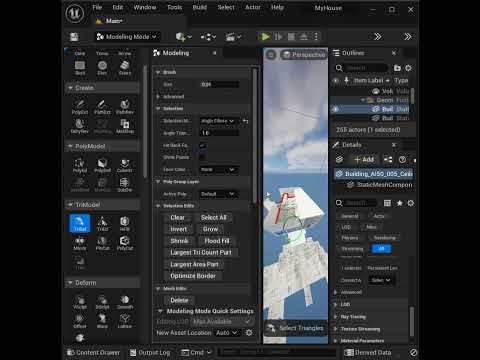
Task: Activate the PathExt create tool
Action: 102,107
